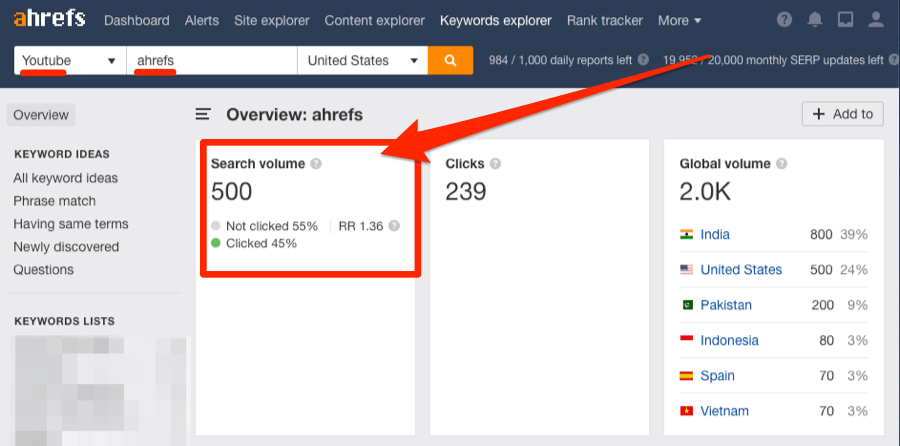The image size is (900, 446).
Task: Open Having same terms in sidebar
Action: 71,224
